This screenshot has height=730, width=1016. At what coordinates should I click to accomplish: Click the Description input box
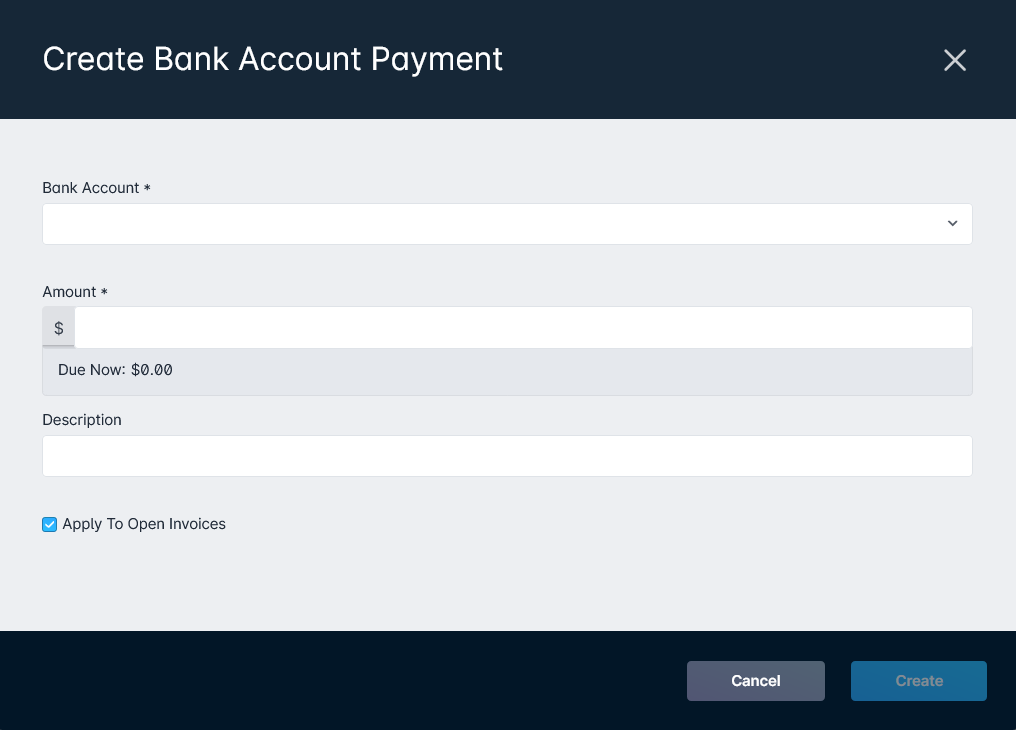pyautogui.click(x=507, y=455)
